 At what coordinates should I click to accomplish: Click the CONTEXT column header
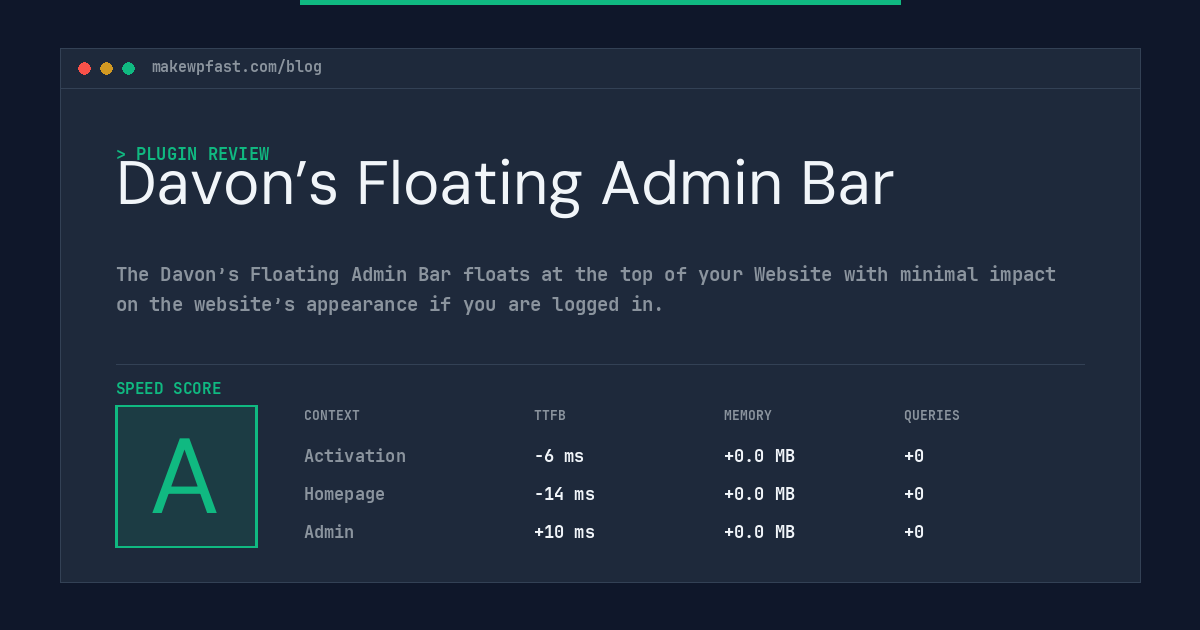[x=332, y=416]
